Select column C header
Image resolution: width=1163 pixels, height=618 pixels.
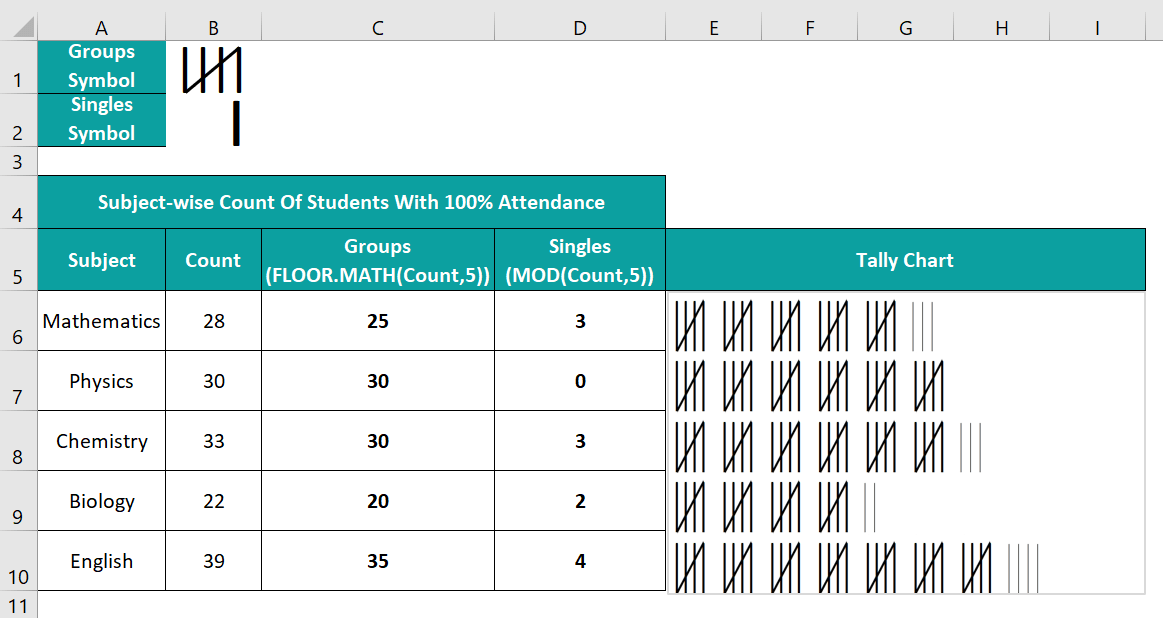[378, 29]
